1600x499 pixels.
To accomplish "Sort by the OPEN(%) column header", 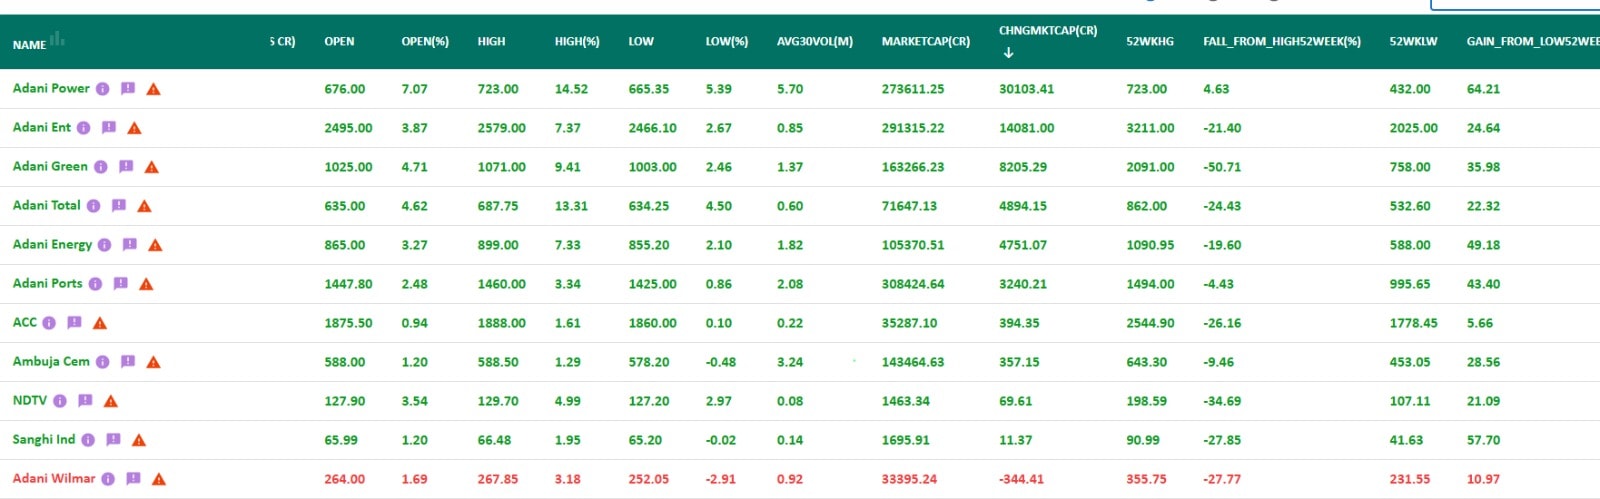I will click(425, 42).
